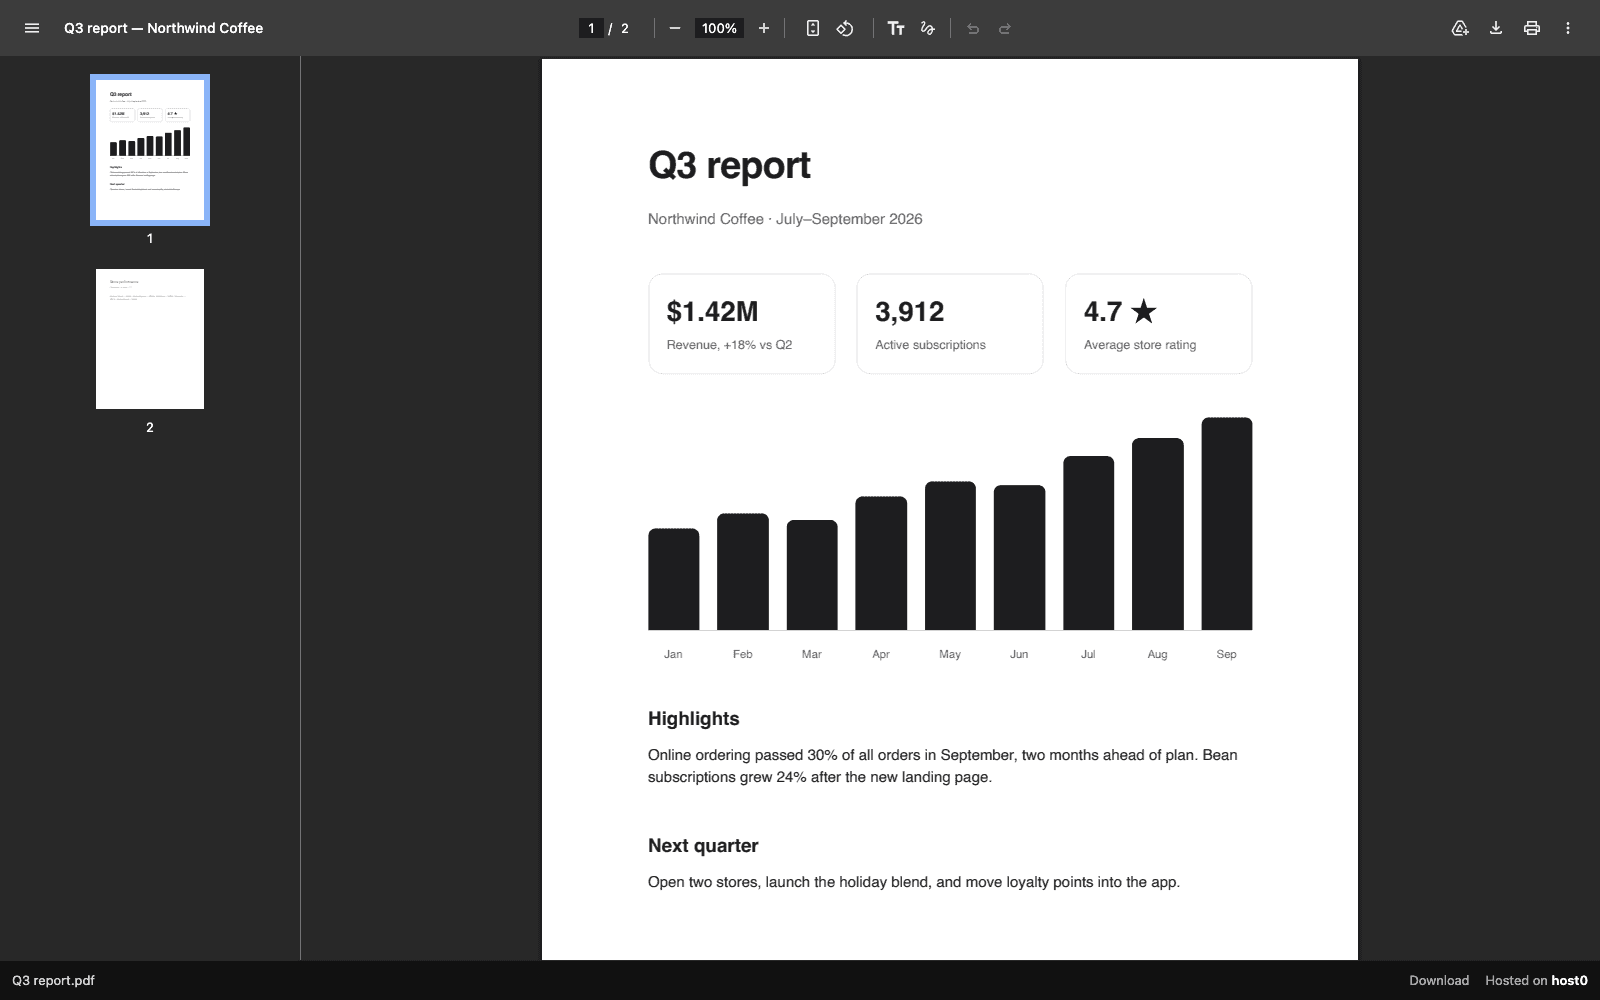
Task: Click the Download link in the footer
Action: pyautogui.click(x=1439, y=980)
